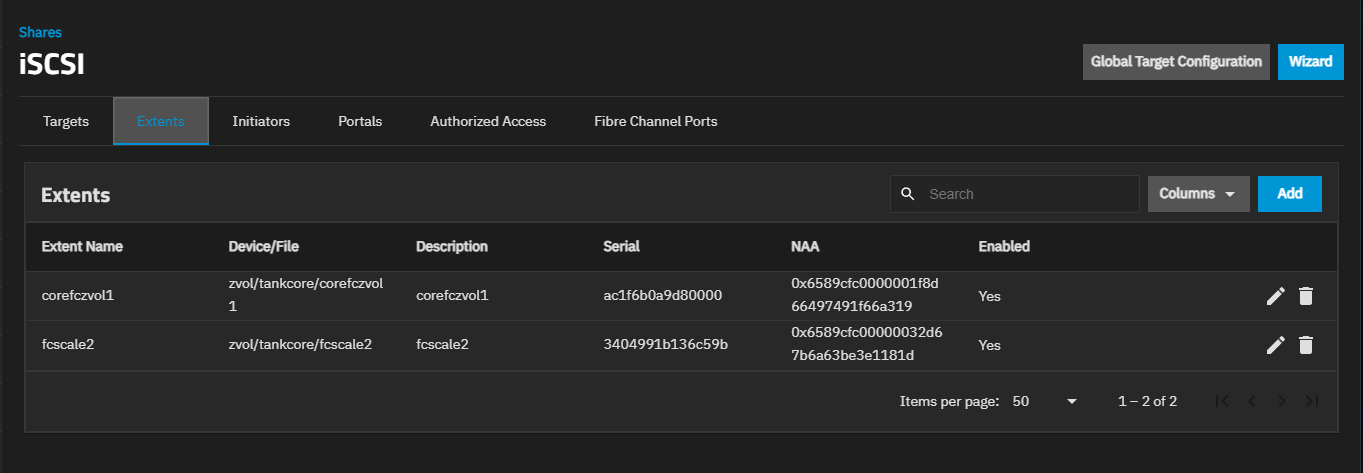
Task: Open Global Target Configuration
Action: point(1176,61)
